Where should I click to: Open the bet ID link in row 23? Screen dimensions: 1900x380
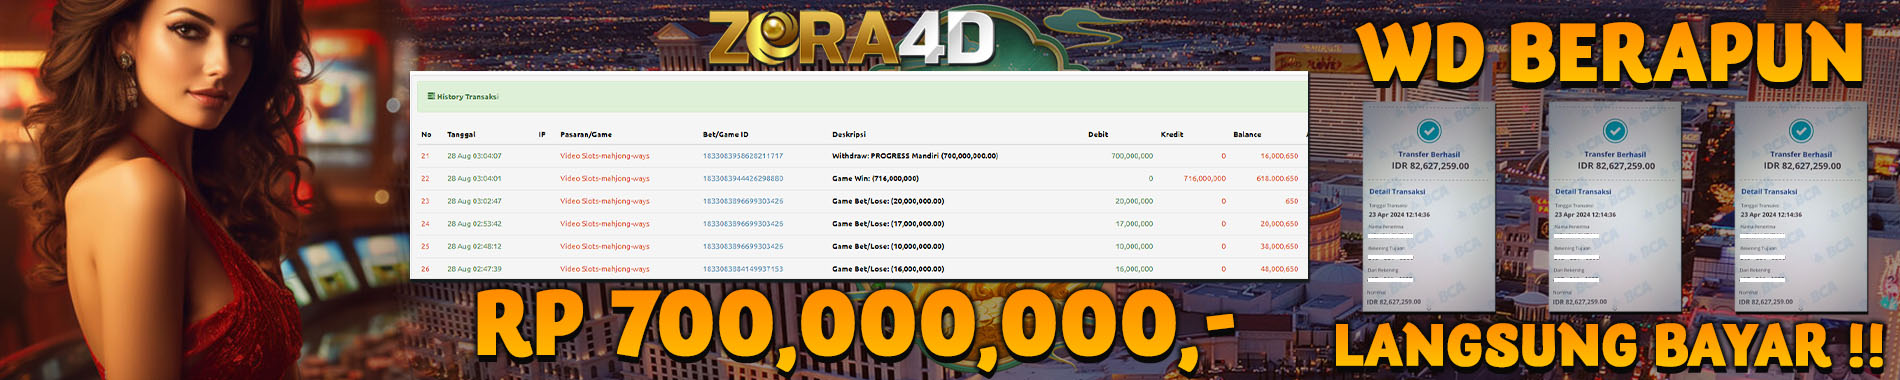coord(743,201)
